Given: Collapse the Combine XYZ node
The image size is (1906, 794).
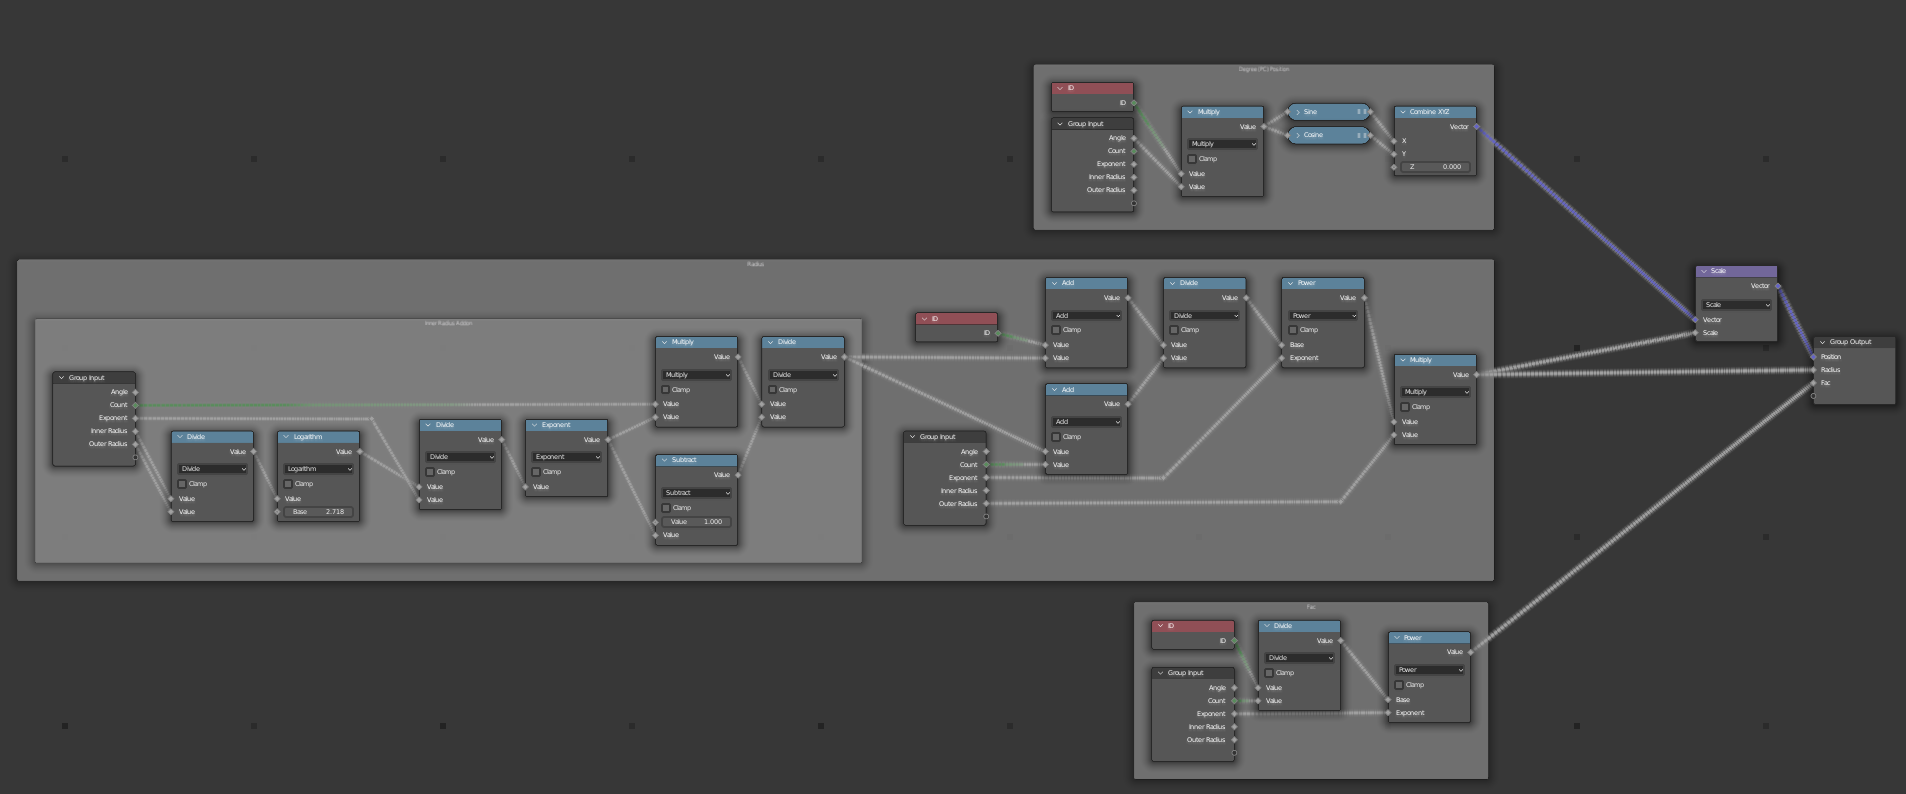Looking at the screenshot, I should (1402, 112).
